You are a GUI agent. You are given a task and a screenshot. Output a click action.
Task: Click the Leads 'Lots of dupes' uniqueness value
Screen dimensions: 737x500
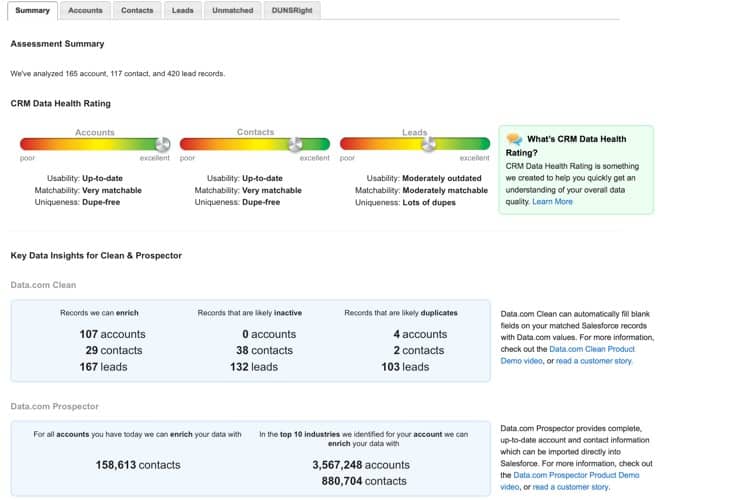click(429, 203)
